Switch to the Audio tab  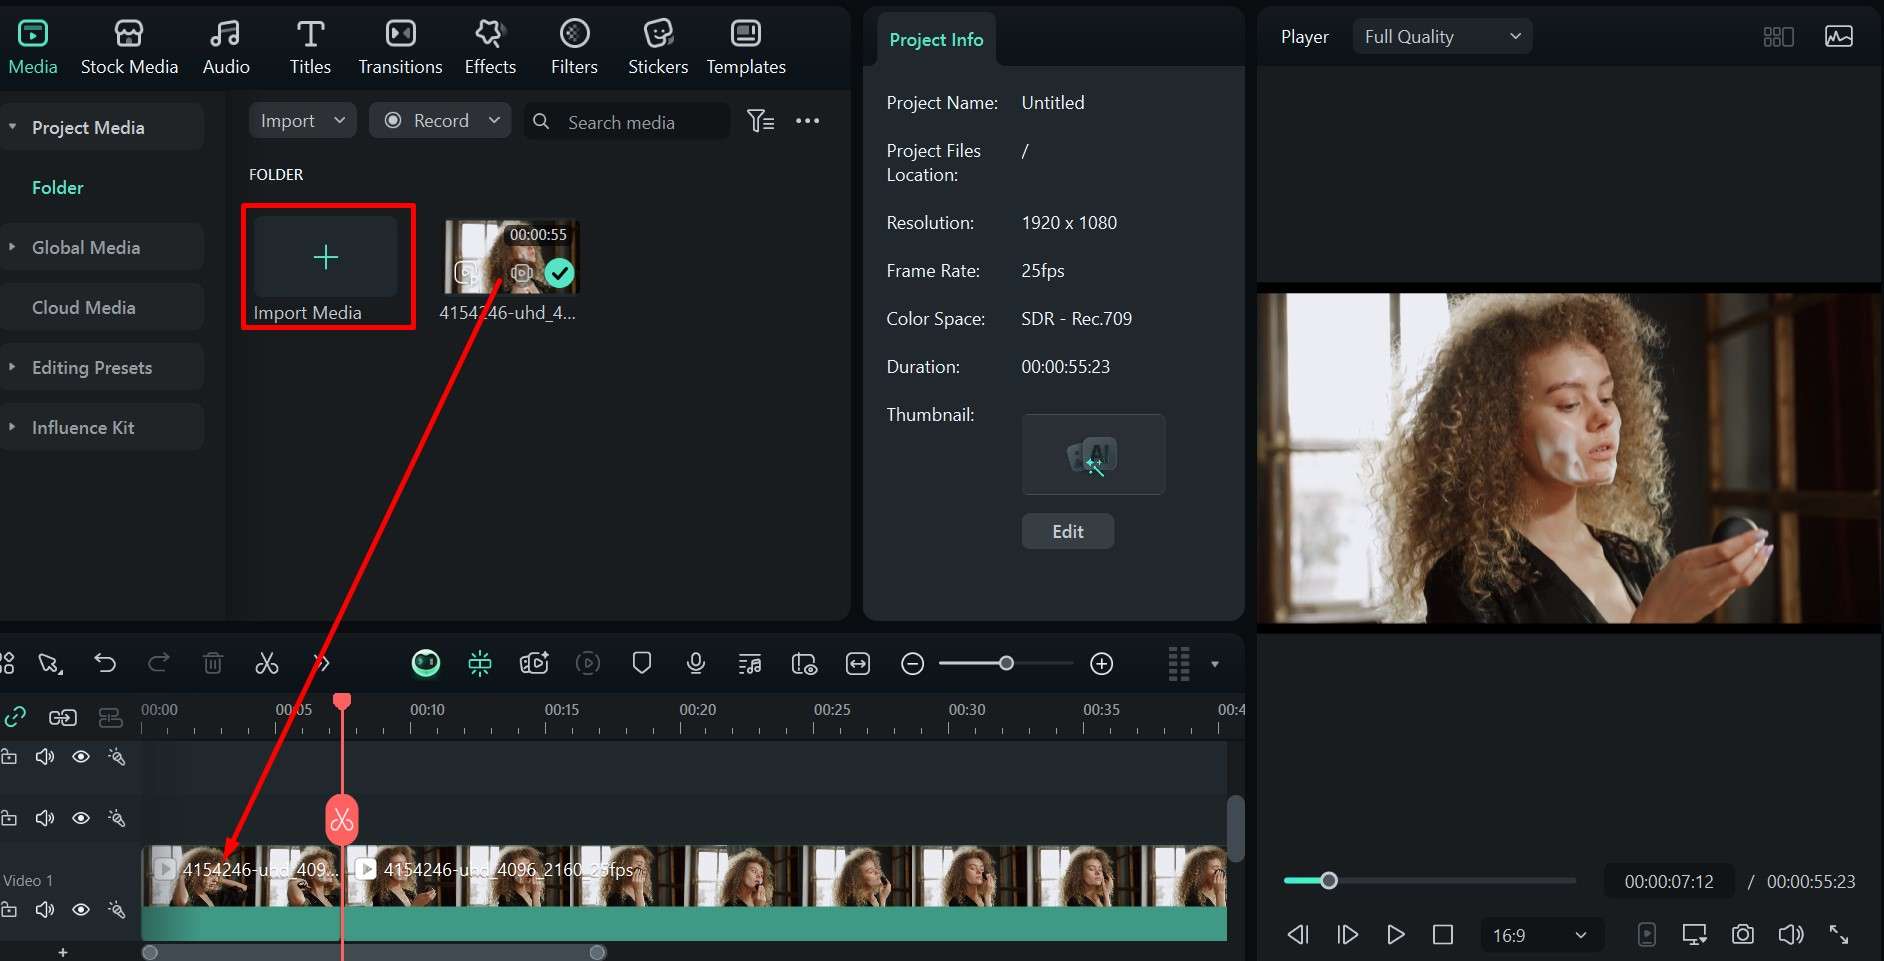(x=226, y=48)
